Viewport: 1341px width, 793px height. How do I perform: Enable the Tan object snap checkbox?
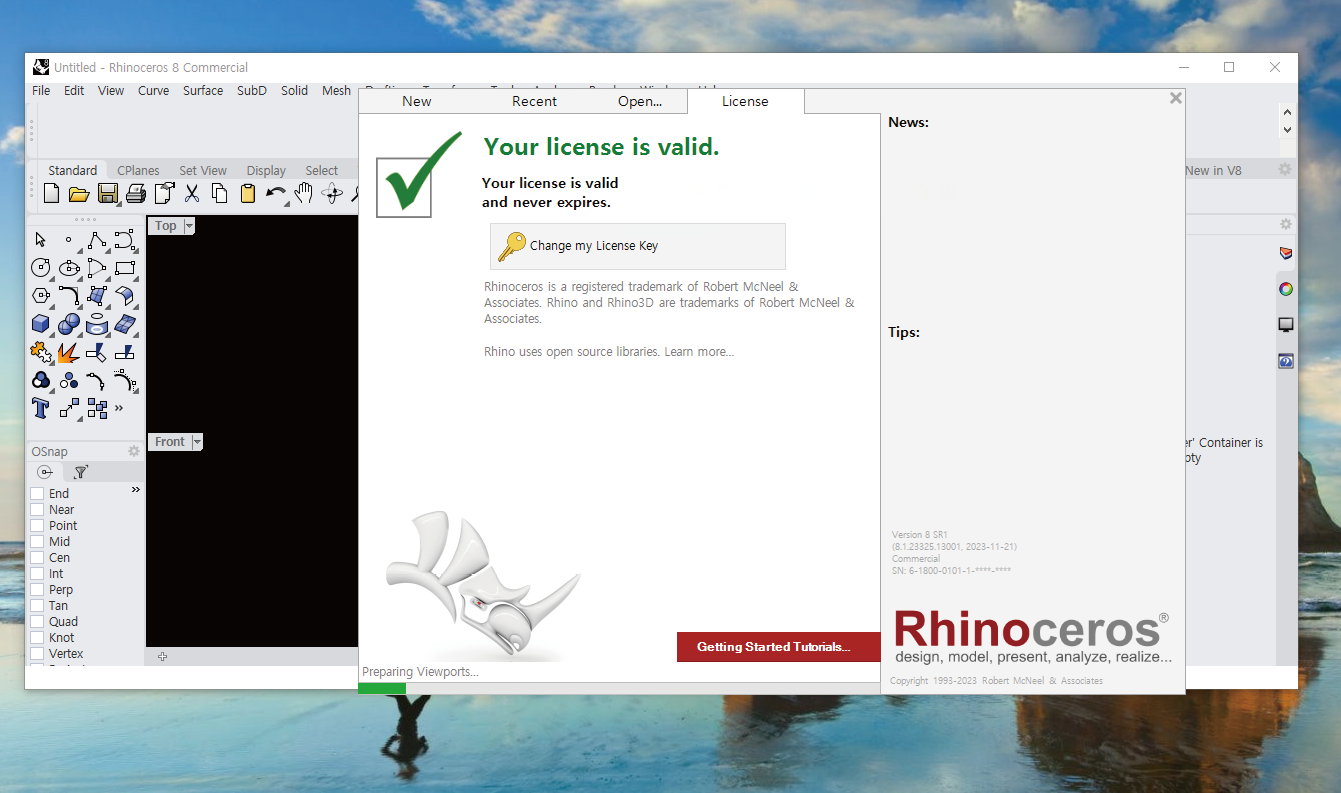(x=37, y=606)
